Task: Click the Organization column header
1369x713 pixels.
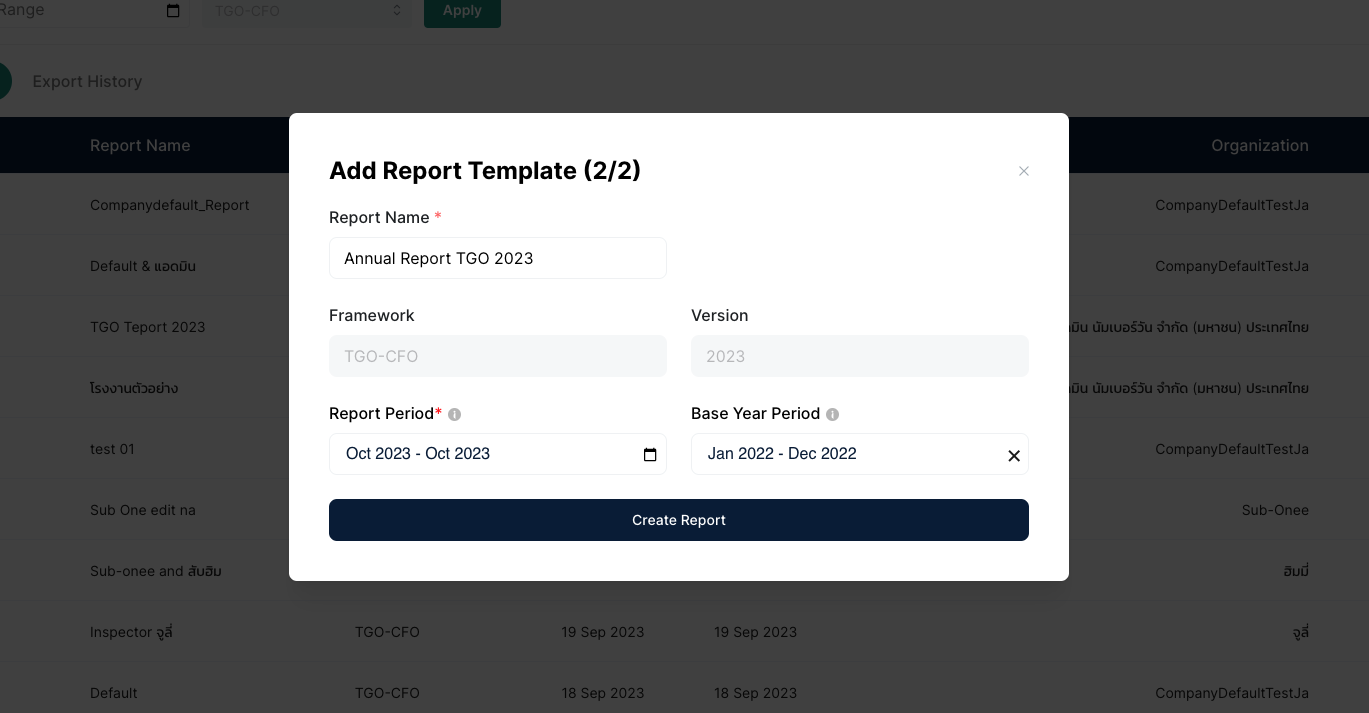Action: click(1259, 145)
